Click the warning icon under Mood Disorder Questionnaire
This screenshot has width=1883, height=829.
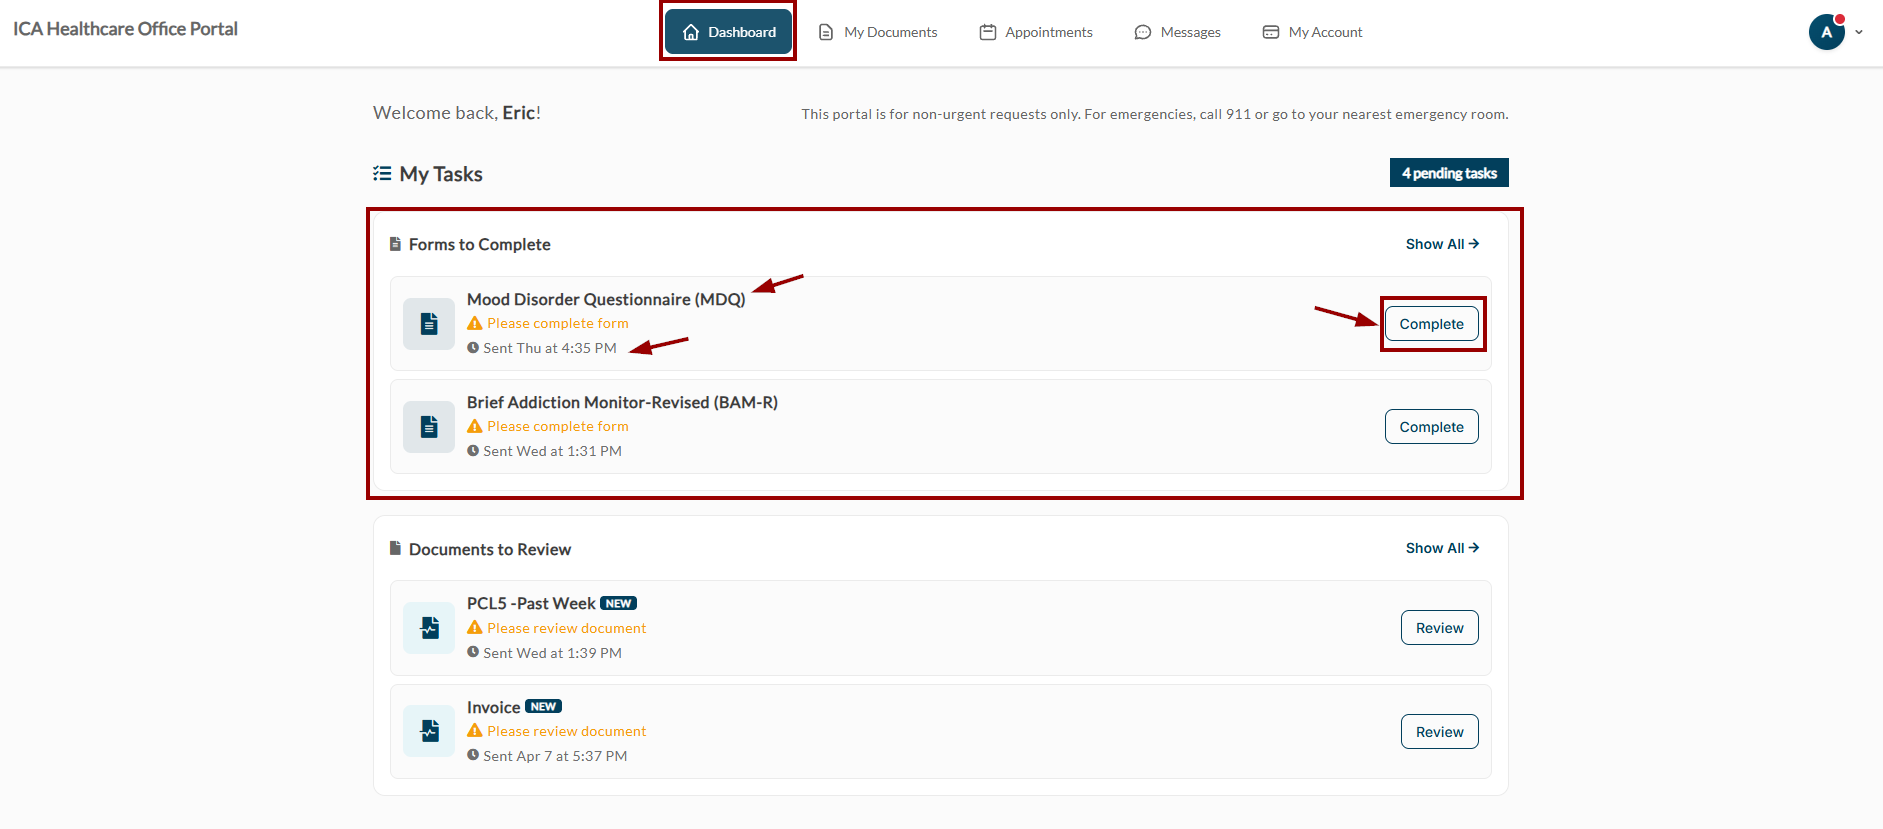point(475,323)
